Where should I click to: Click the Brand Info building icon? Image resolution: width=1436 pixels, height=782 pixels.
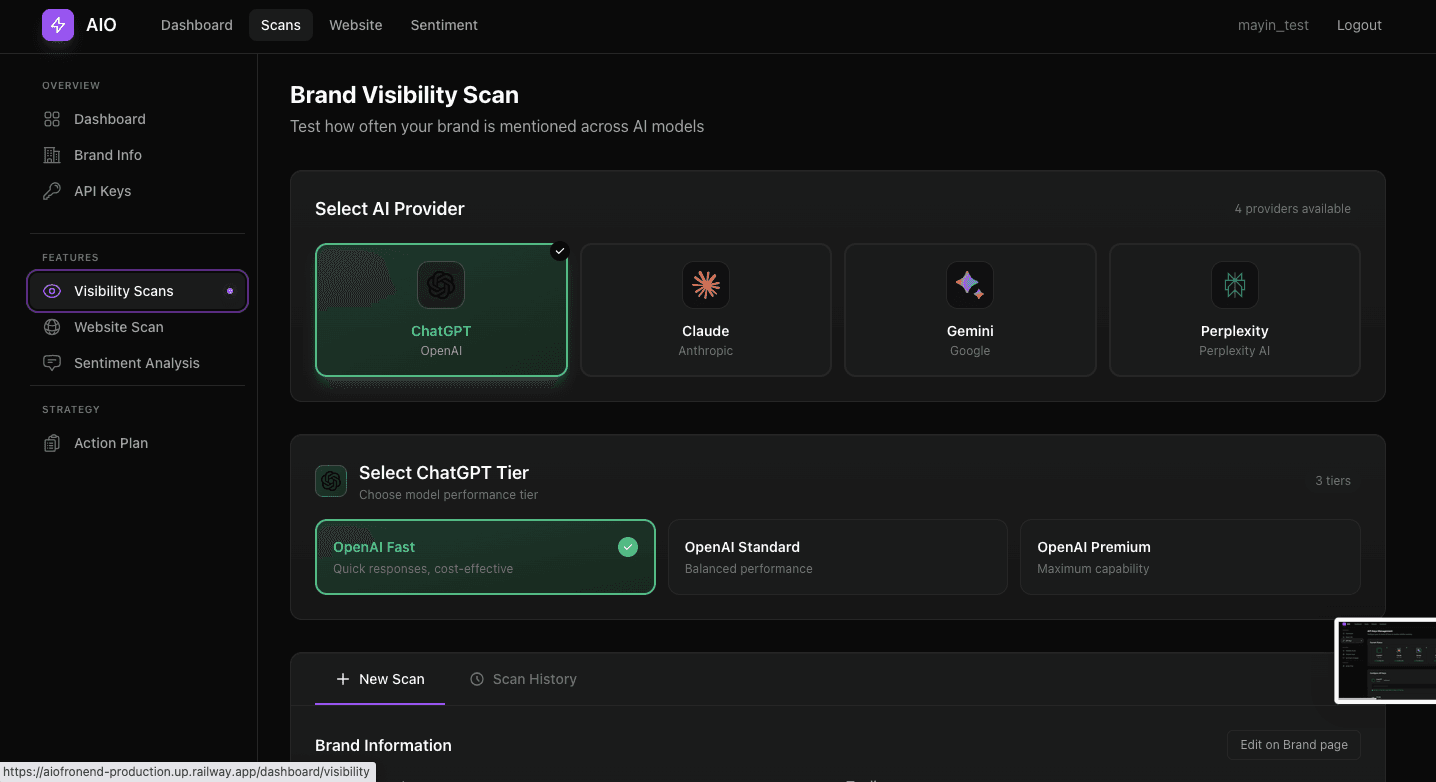52,155
